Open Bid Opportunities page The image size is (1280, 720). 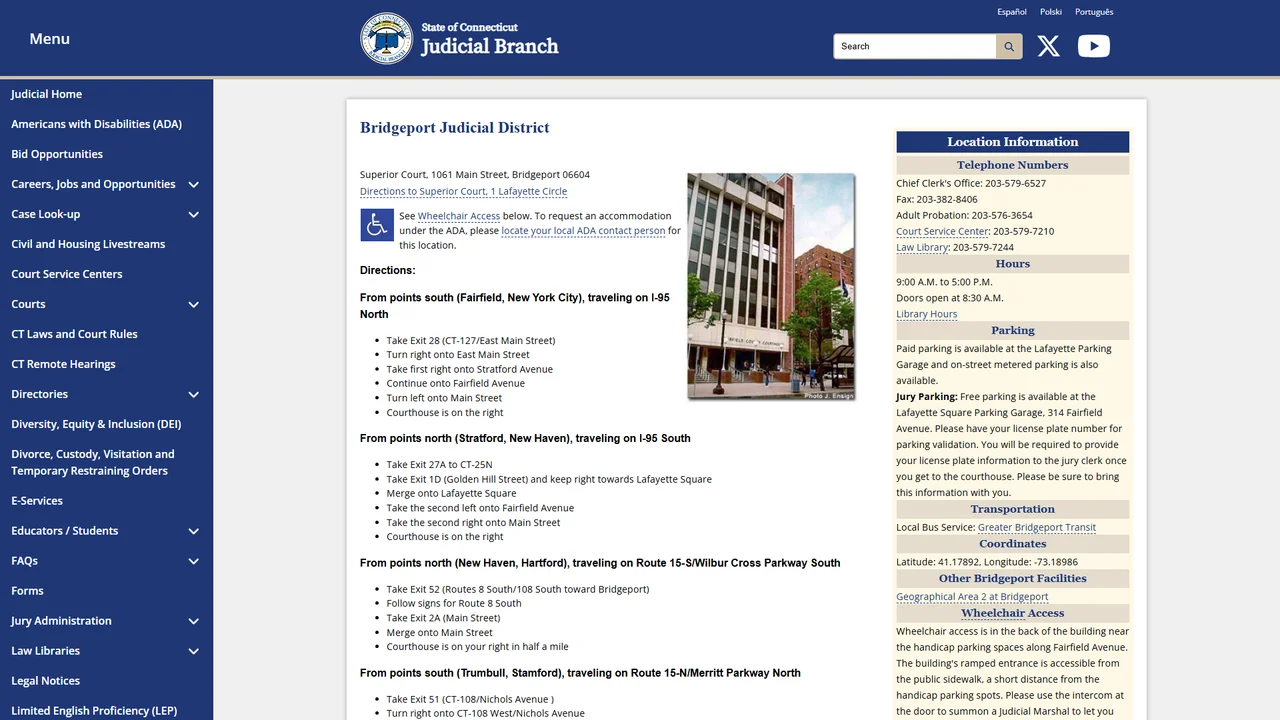point(57,154)
